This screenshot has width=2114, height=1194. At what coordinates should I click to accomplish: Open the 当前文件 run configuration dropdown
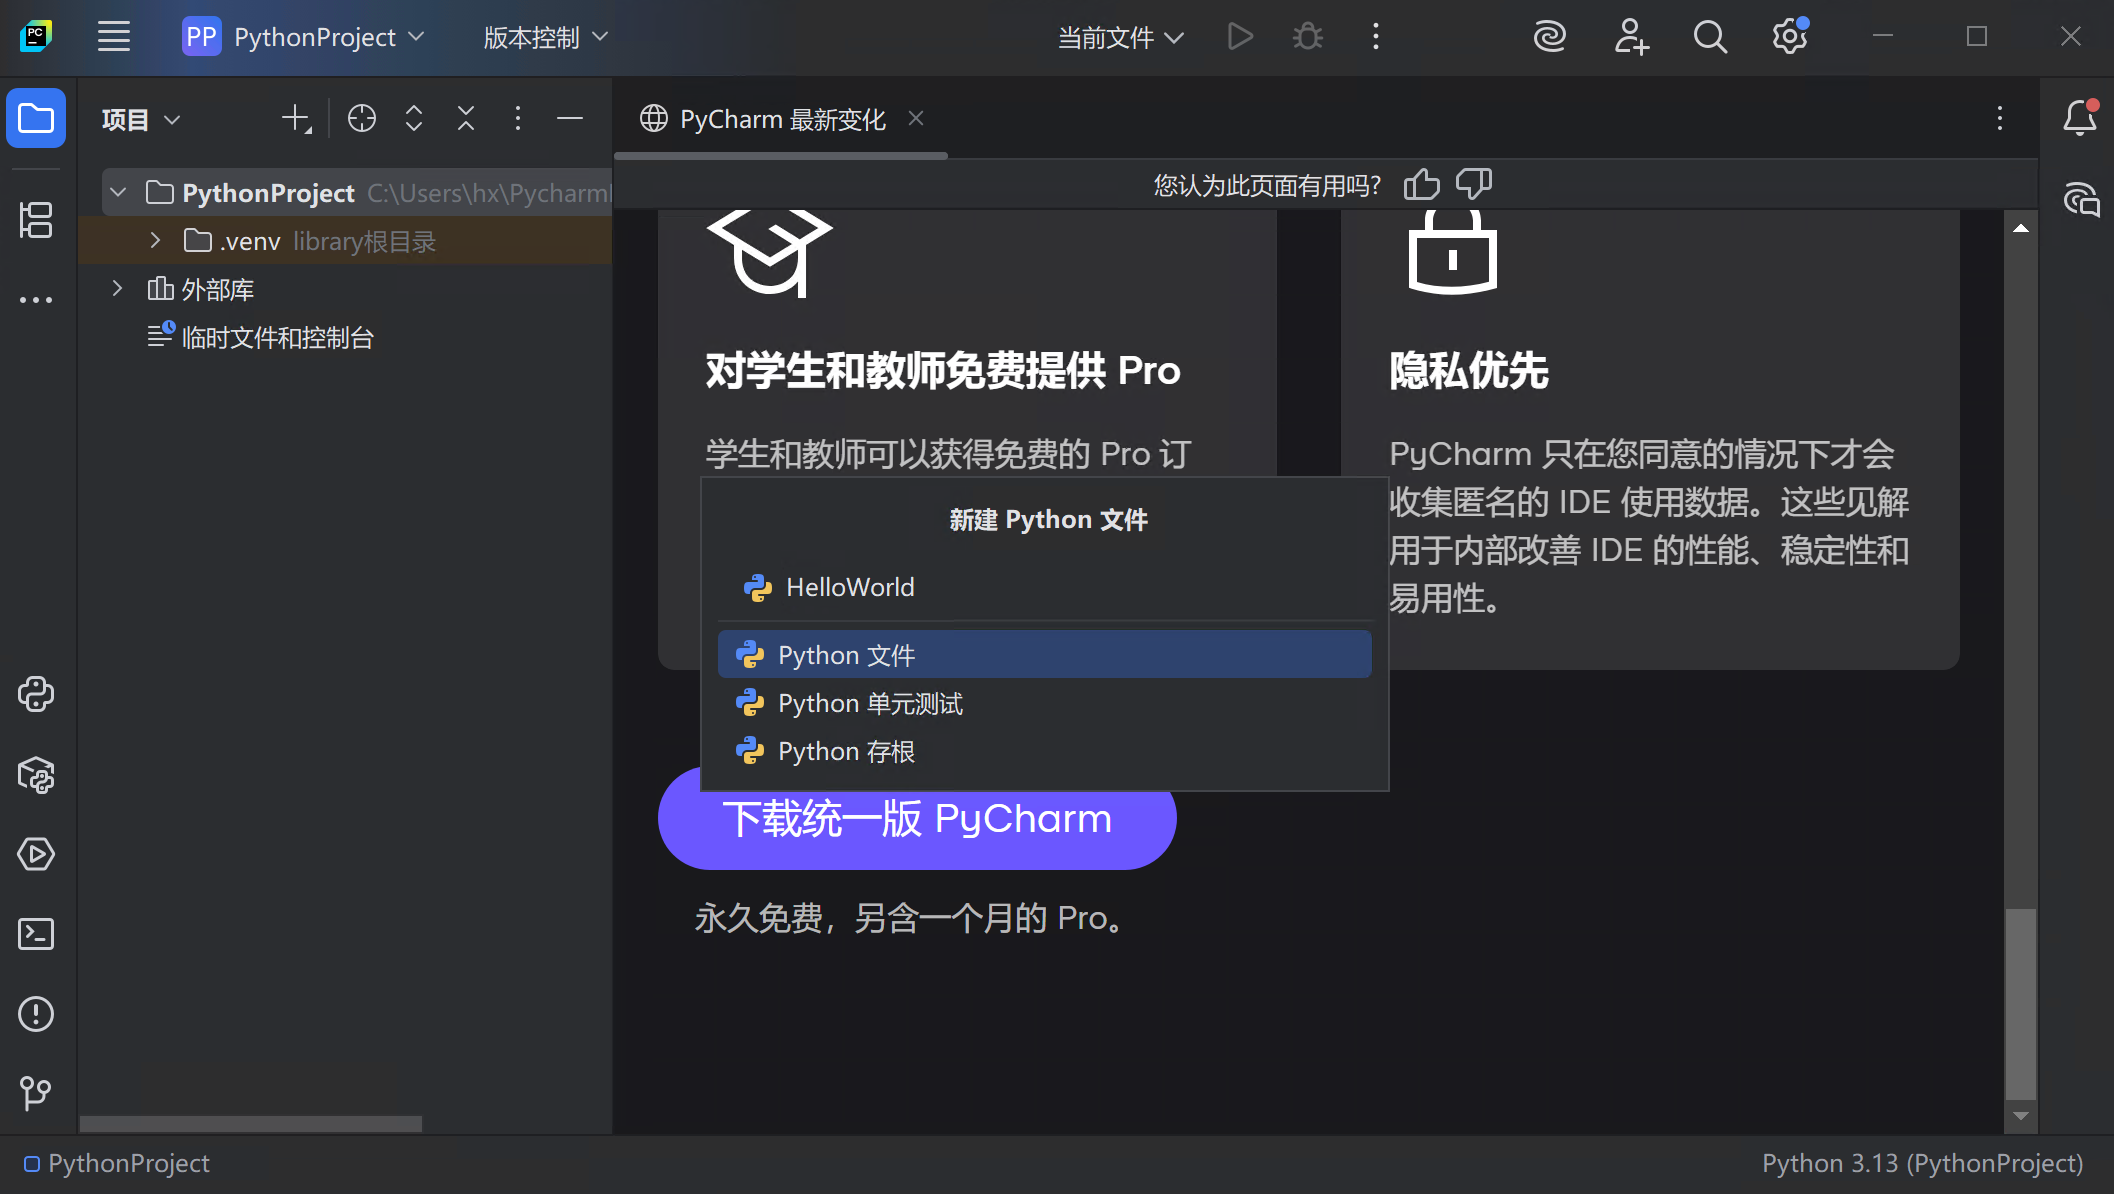1121,37
